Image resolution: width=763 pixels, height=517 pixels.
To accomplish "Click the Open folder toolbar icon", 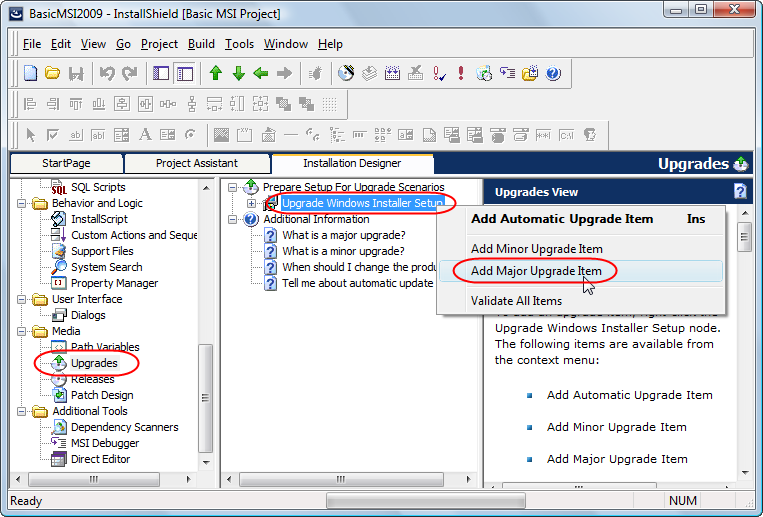I will tap(53, 73).
